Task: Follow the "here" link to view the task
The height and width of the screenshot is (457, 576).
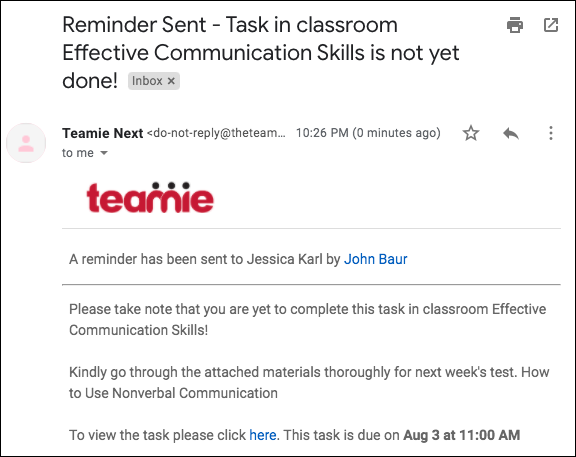Action: [263, 435]
